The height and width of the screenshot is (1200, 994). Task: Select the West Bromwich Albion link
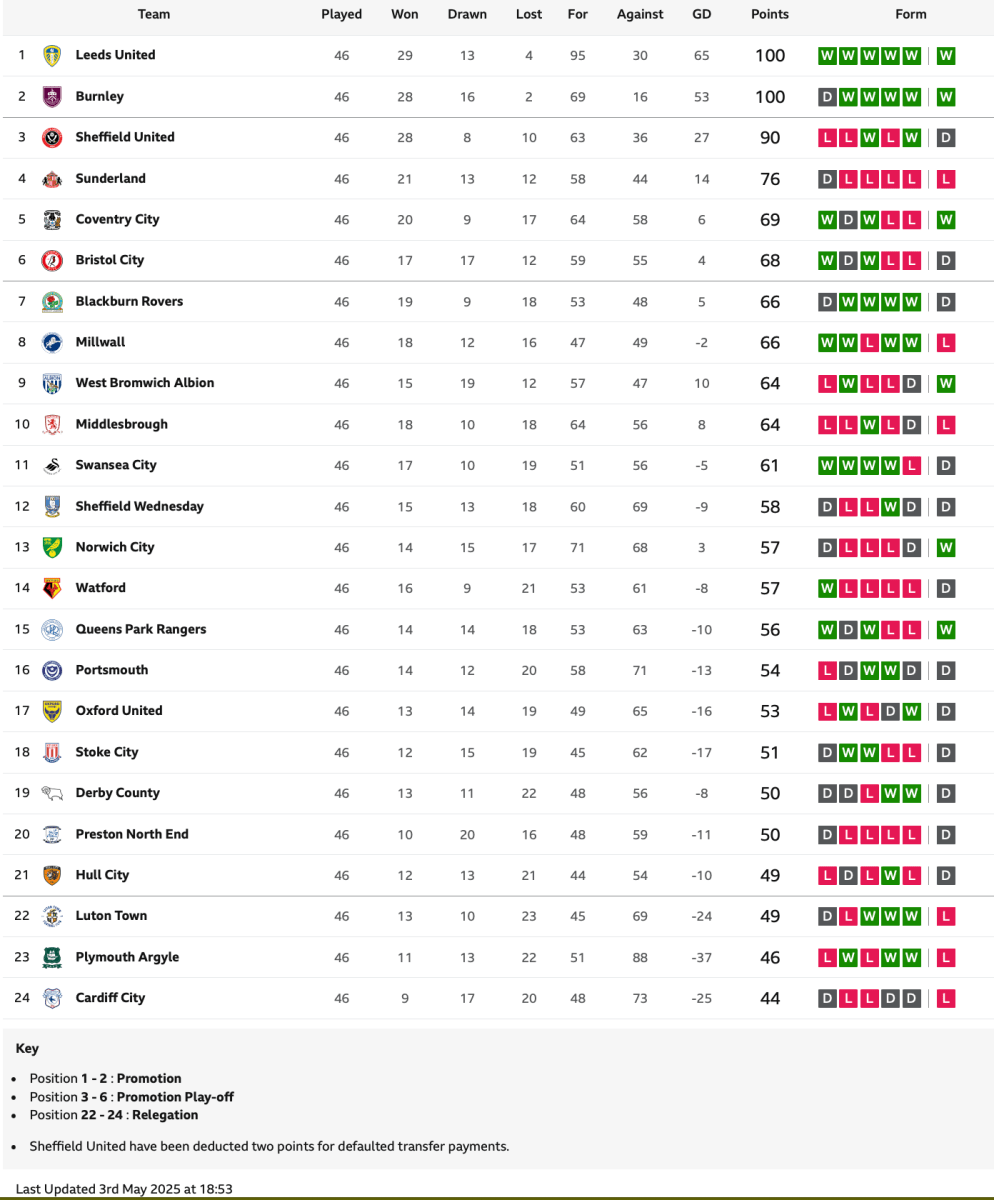click(x=145, y=383)
